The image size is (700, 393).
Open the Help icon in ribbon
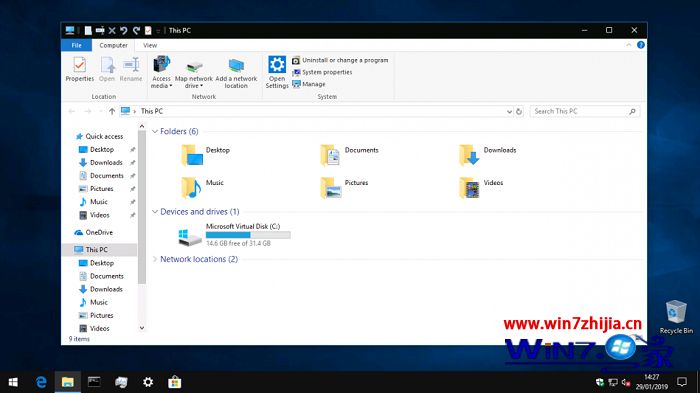point(641,45)
